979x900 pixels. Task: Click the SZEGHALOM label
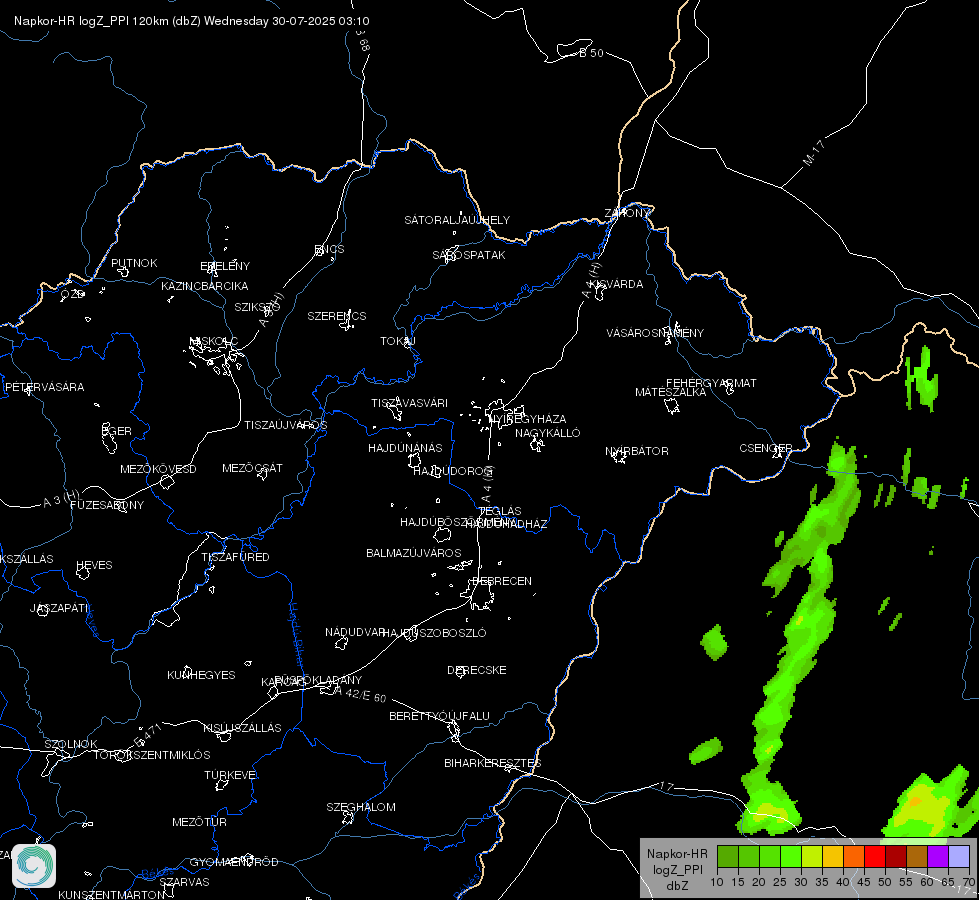point(361,807)
